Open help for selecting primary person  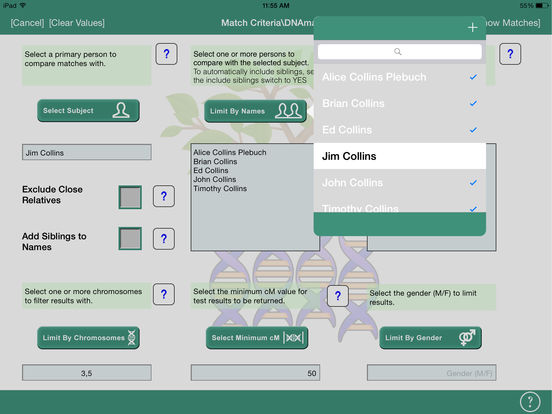pyautogui.click(x=166, y=54)
